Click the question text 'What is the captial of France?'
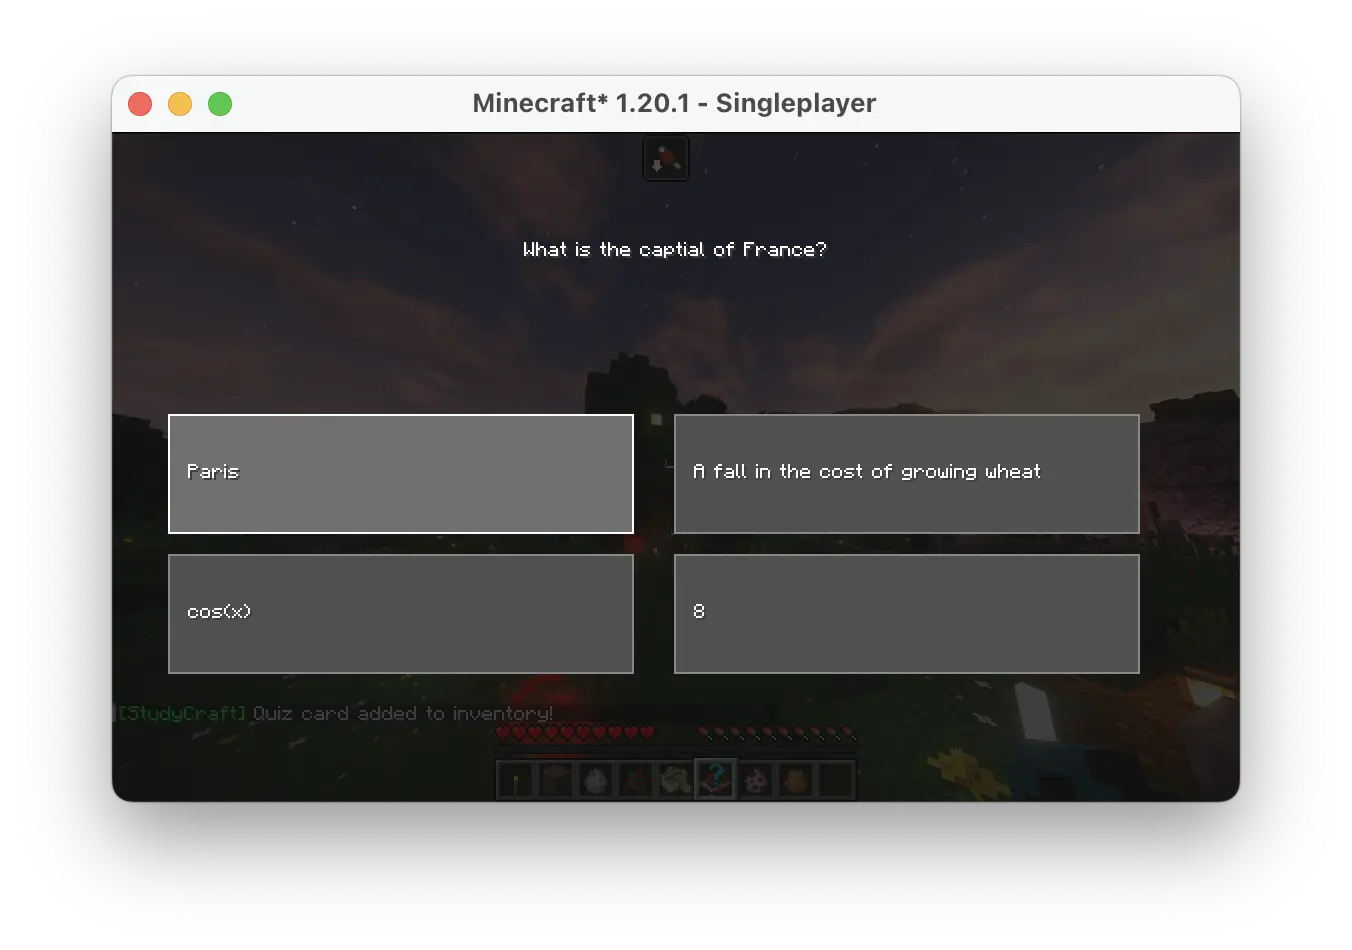1352x950 pixels. click(x=675, y=249)
